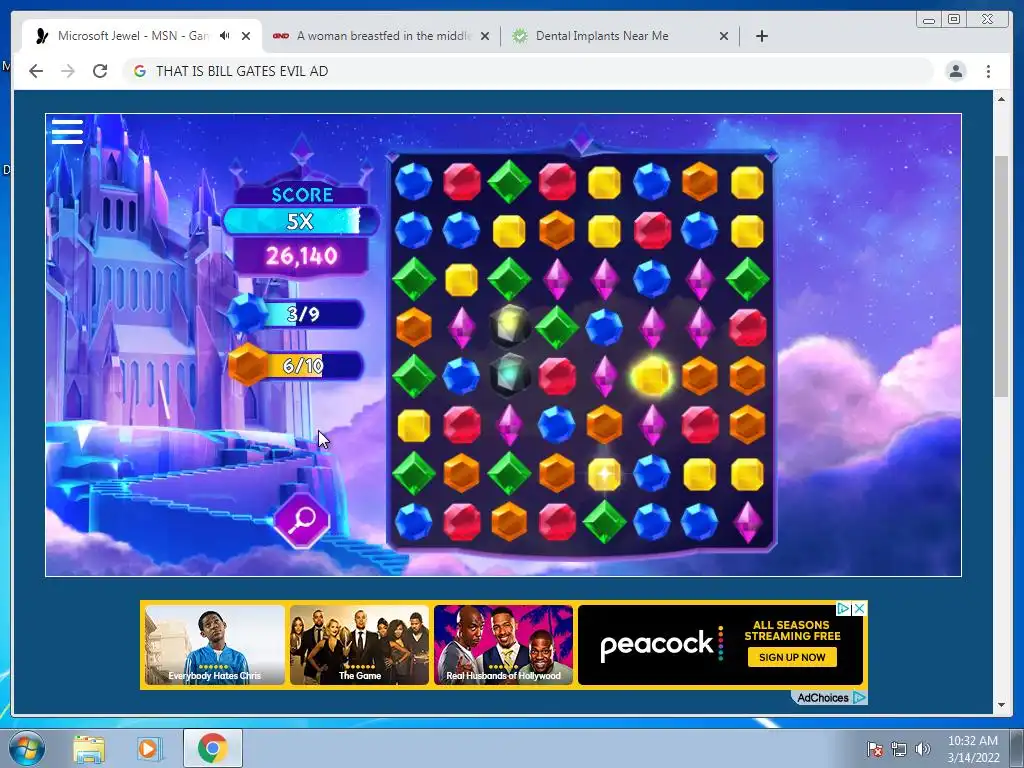Close the Dental Implants Near Me tab
1024x768 pixels.
click(x=724, y=36)
